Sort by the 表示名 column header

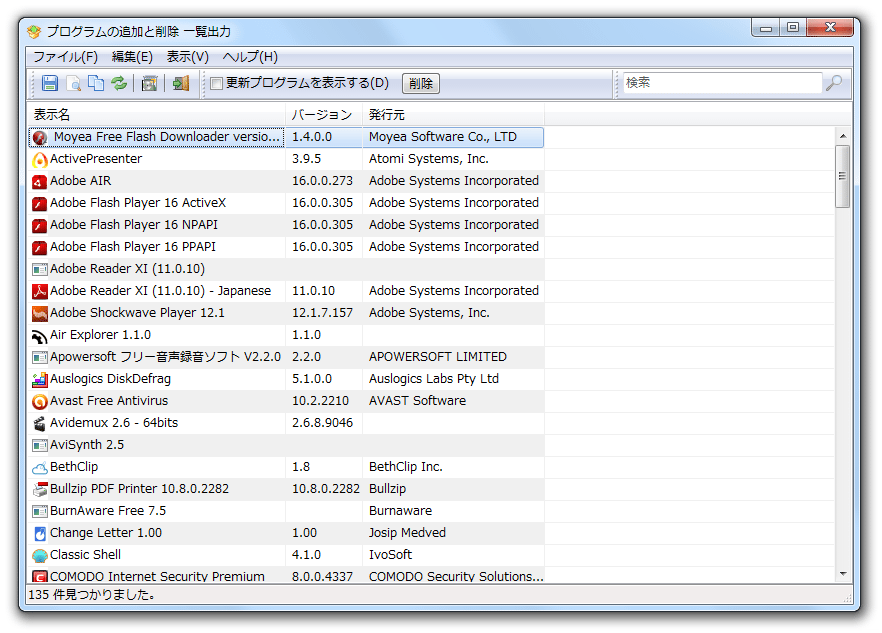pos(157,115)
